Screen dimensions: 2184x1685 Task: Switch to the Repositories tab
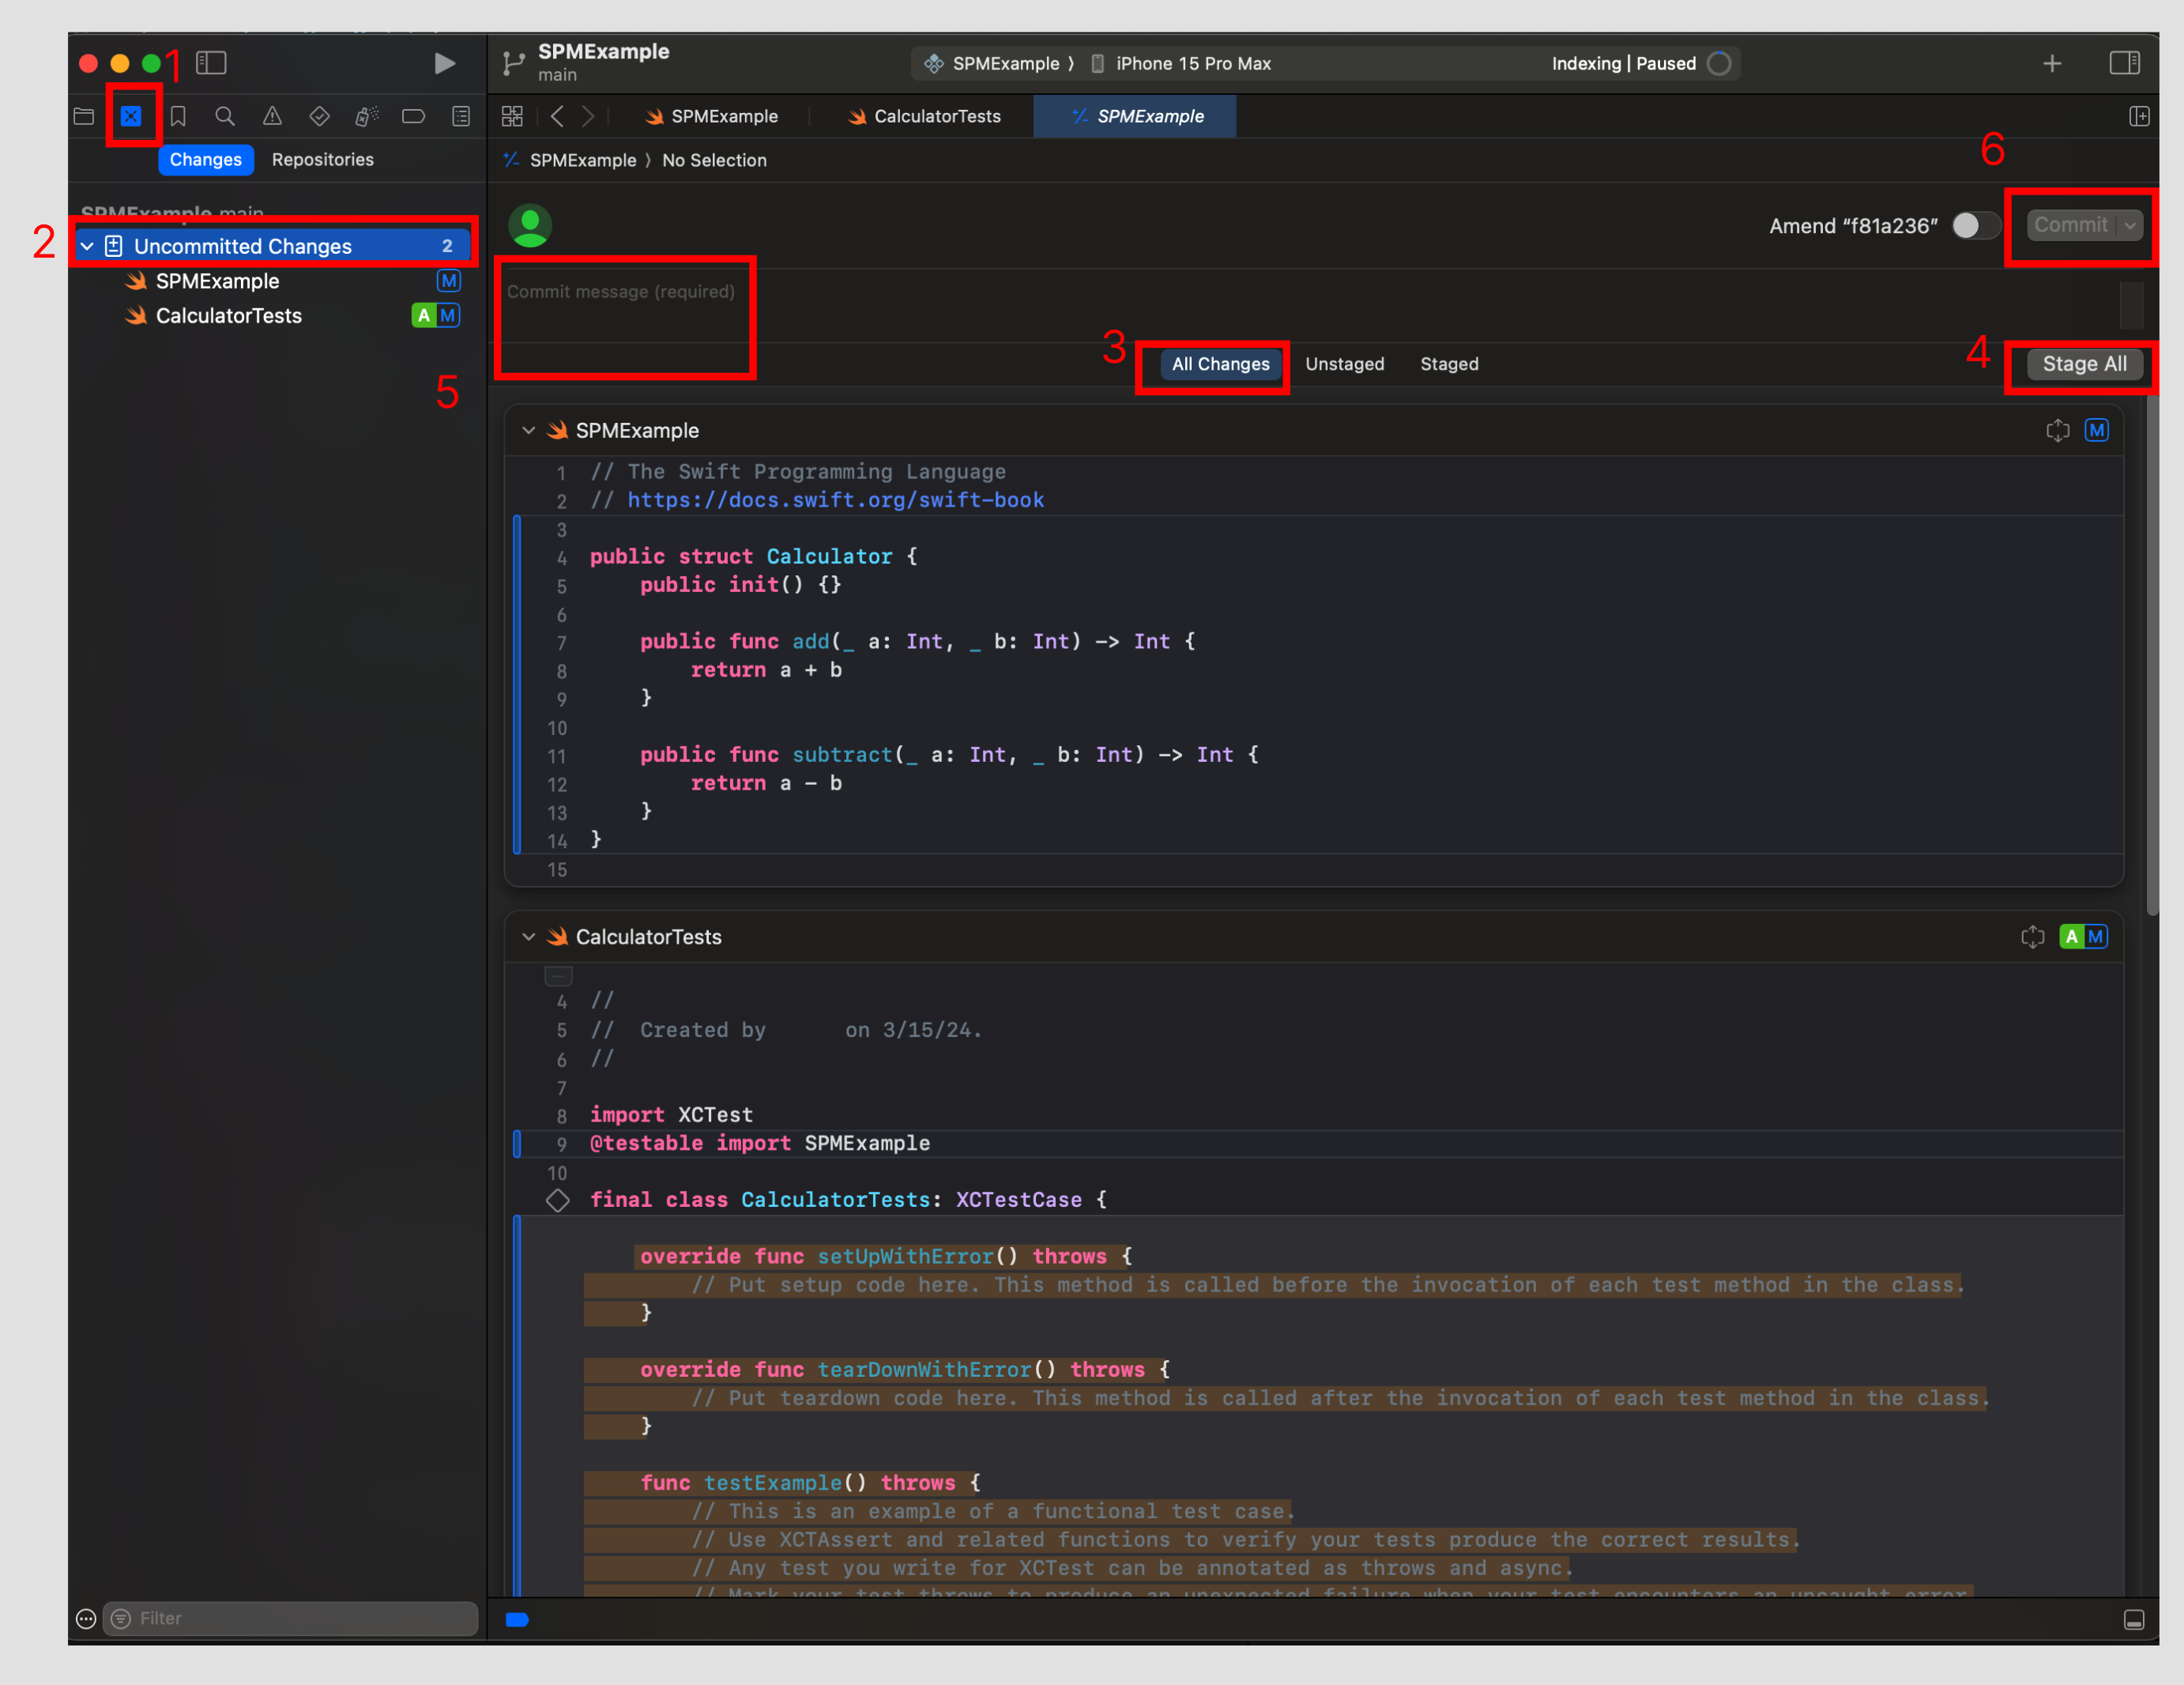(322, 160)
